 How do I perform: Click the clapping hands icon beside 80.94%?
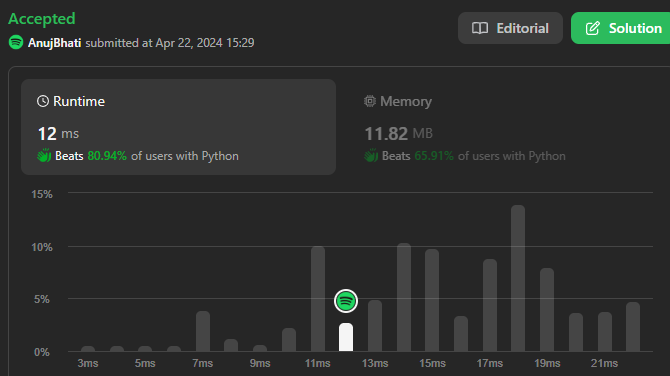[x=44, y=156]
